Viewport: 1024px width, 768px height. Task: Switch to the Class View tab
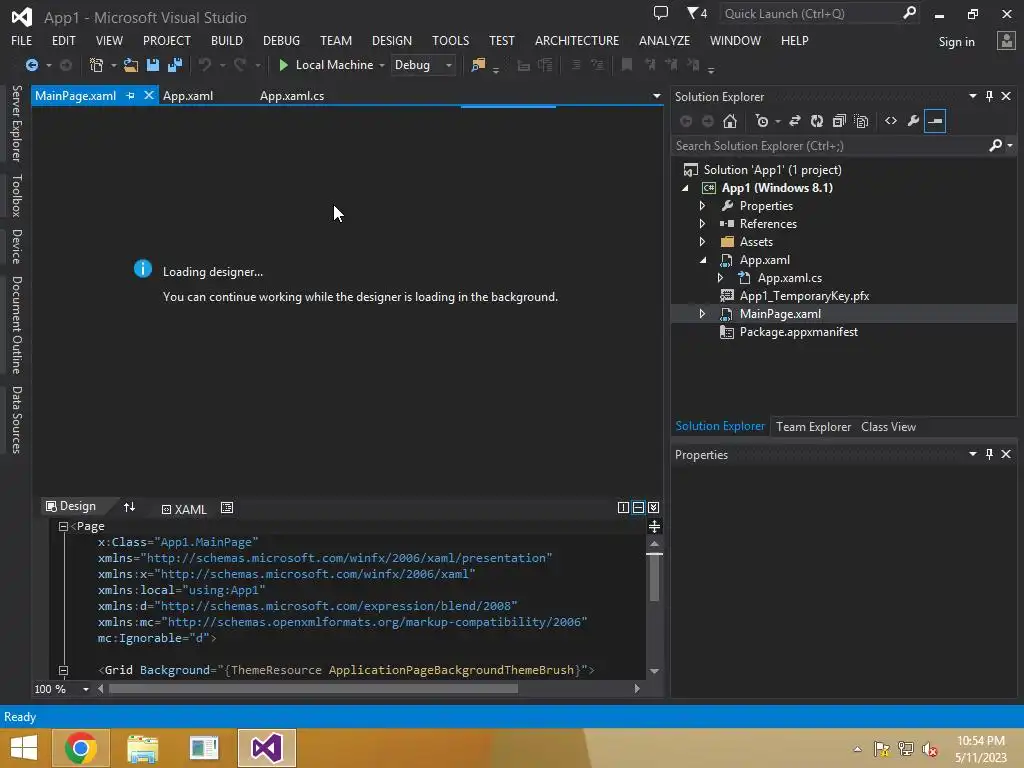(888, 426)
